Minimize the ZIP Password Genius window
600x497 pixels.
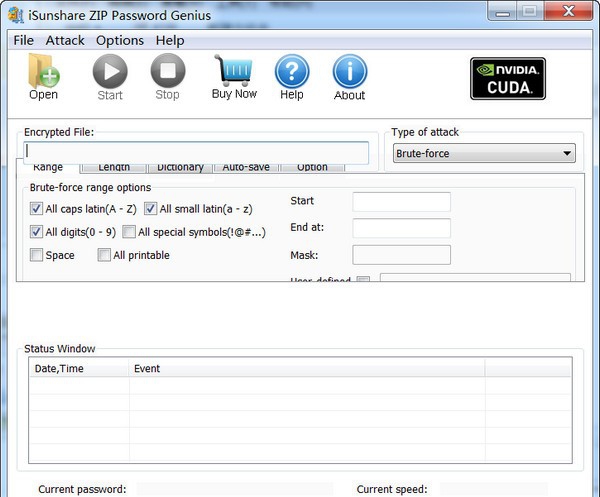pyautogui.click(x=502, y=11)
